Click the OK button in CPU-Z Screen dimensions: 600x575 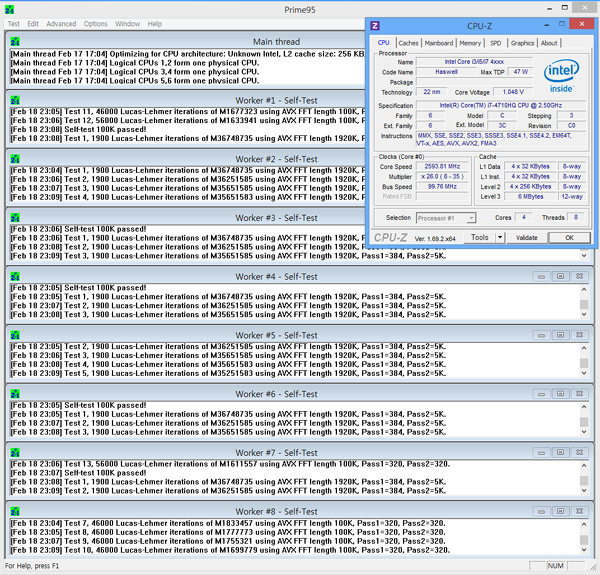pos(569,238)
